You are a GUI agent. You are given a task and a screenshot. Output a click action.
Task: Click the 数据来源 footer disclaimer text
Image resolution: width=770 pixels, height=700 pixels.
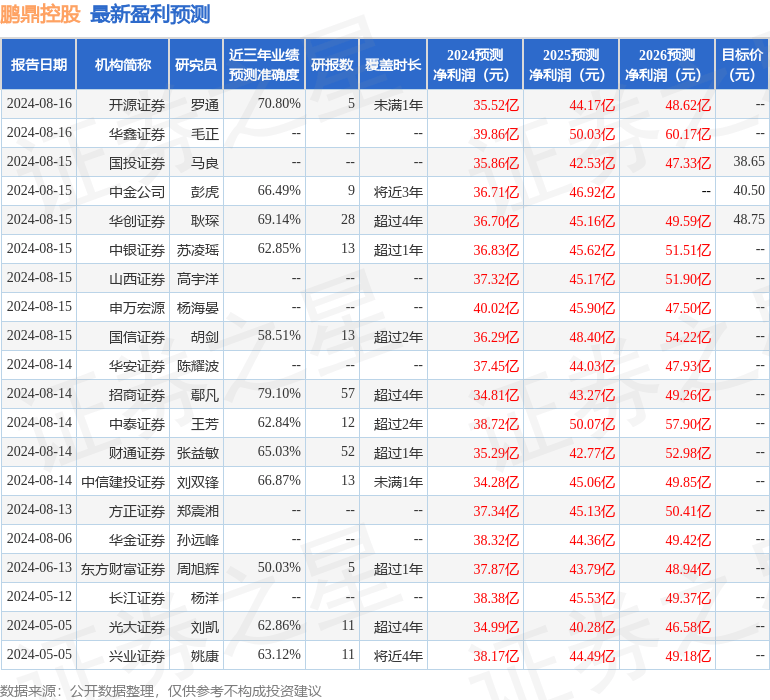(161, 691)
